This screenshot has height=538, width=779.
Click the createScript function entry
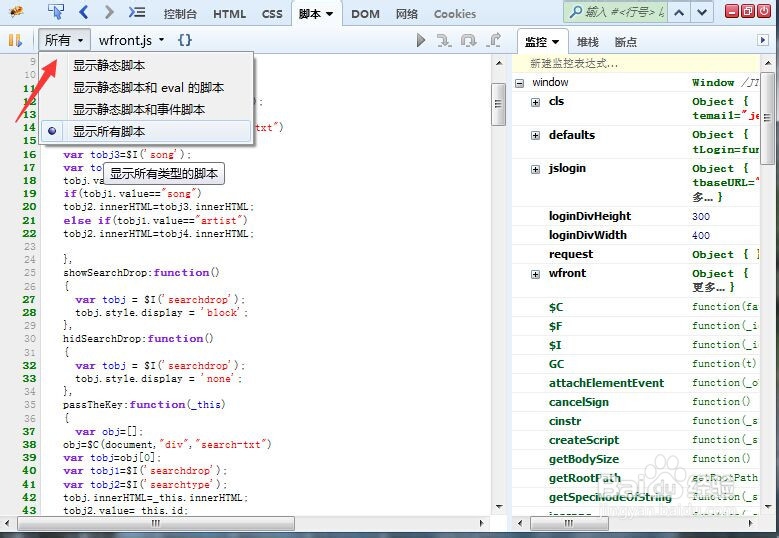coord(584,440)
